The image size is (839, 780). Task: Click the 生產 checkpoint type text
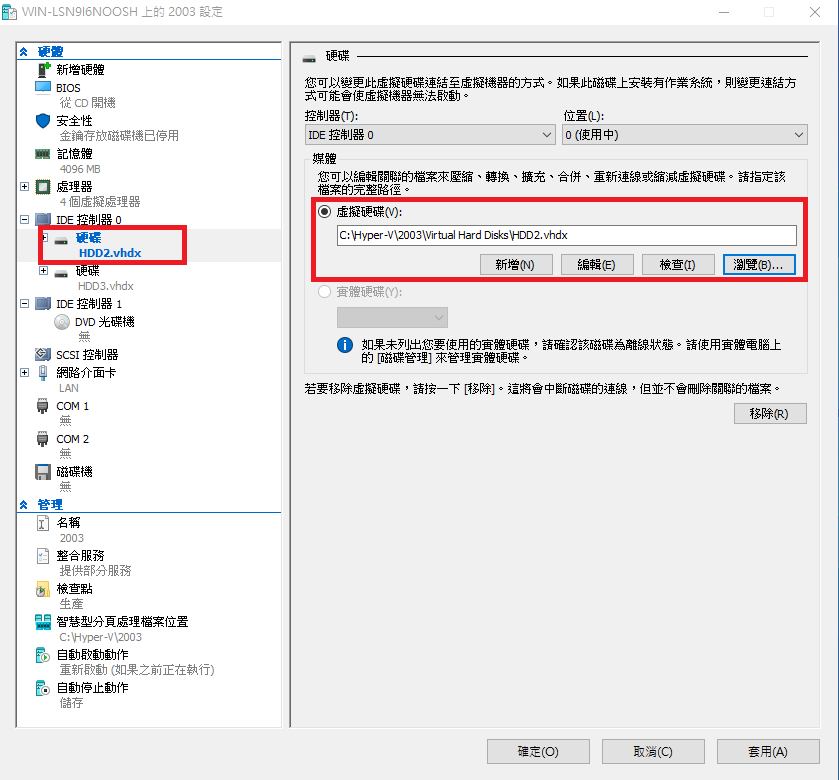pos(71,604)
